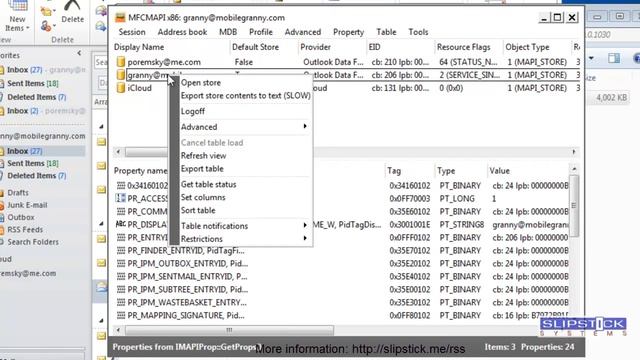Choose Open store from the context menu

coord(245,82)
